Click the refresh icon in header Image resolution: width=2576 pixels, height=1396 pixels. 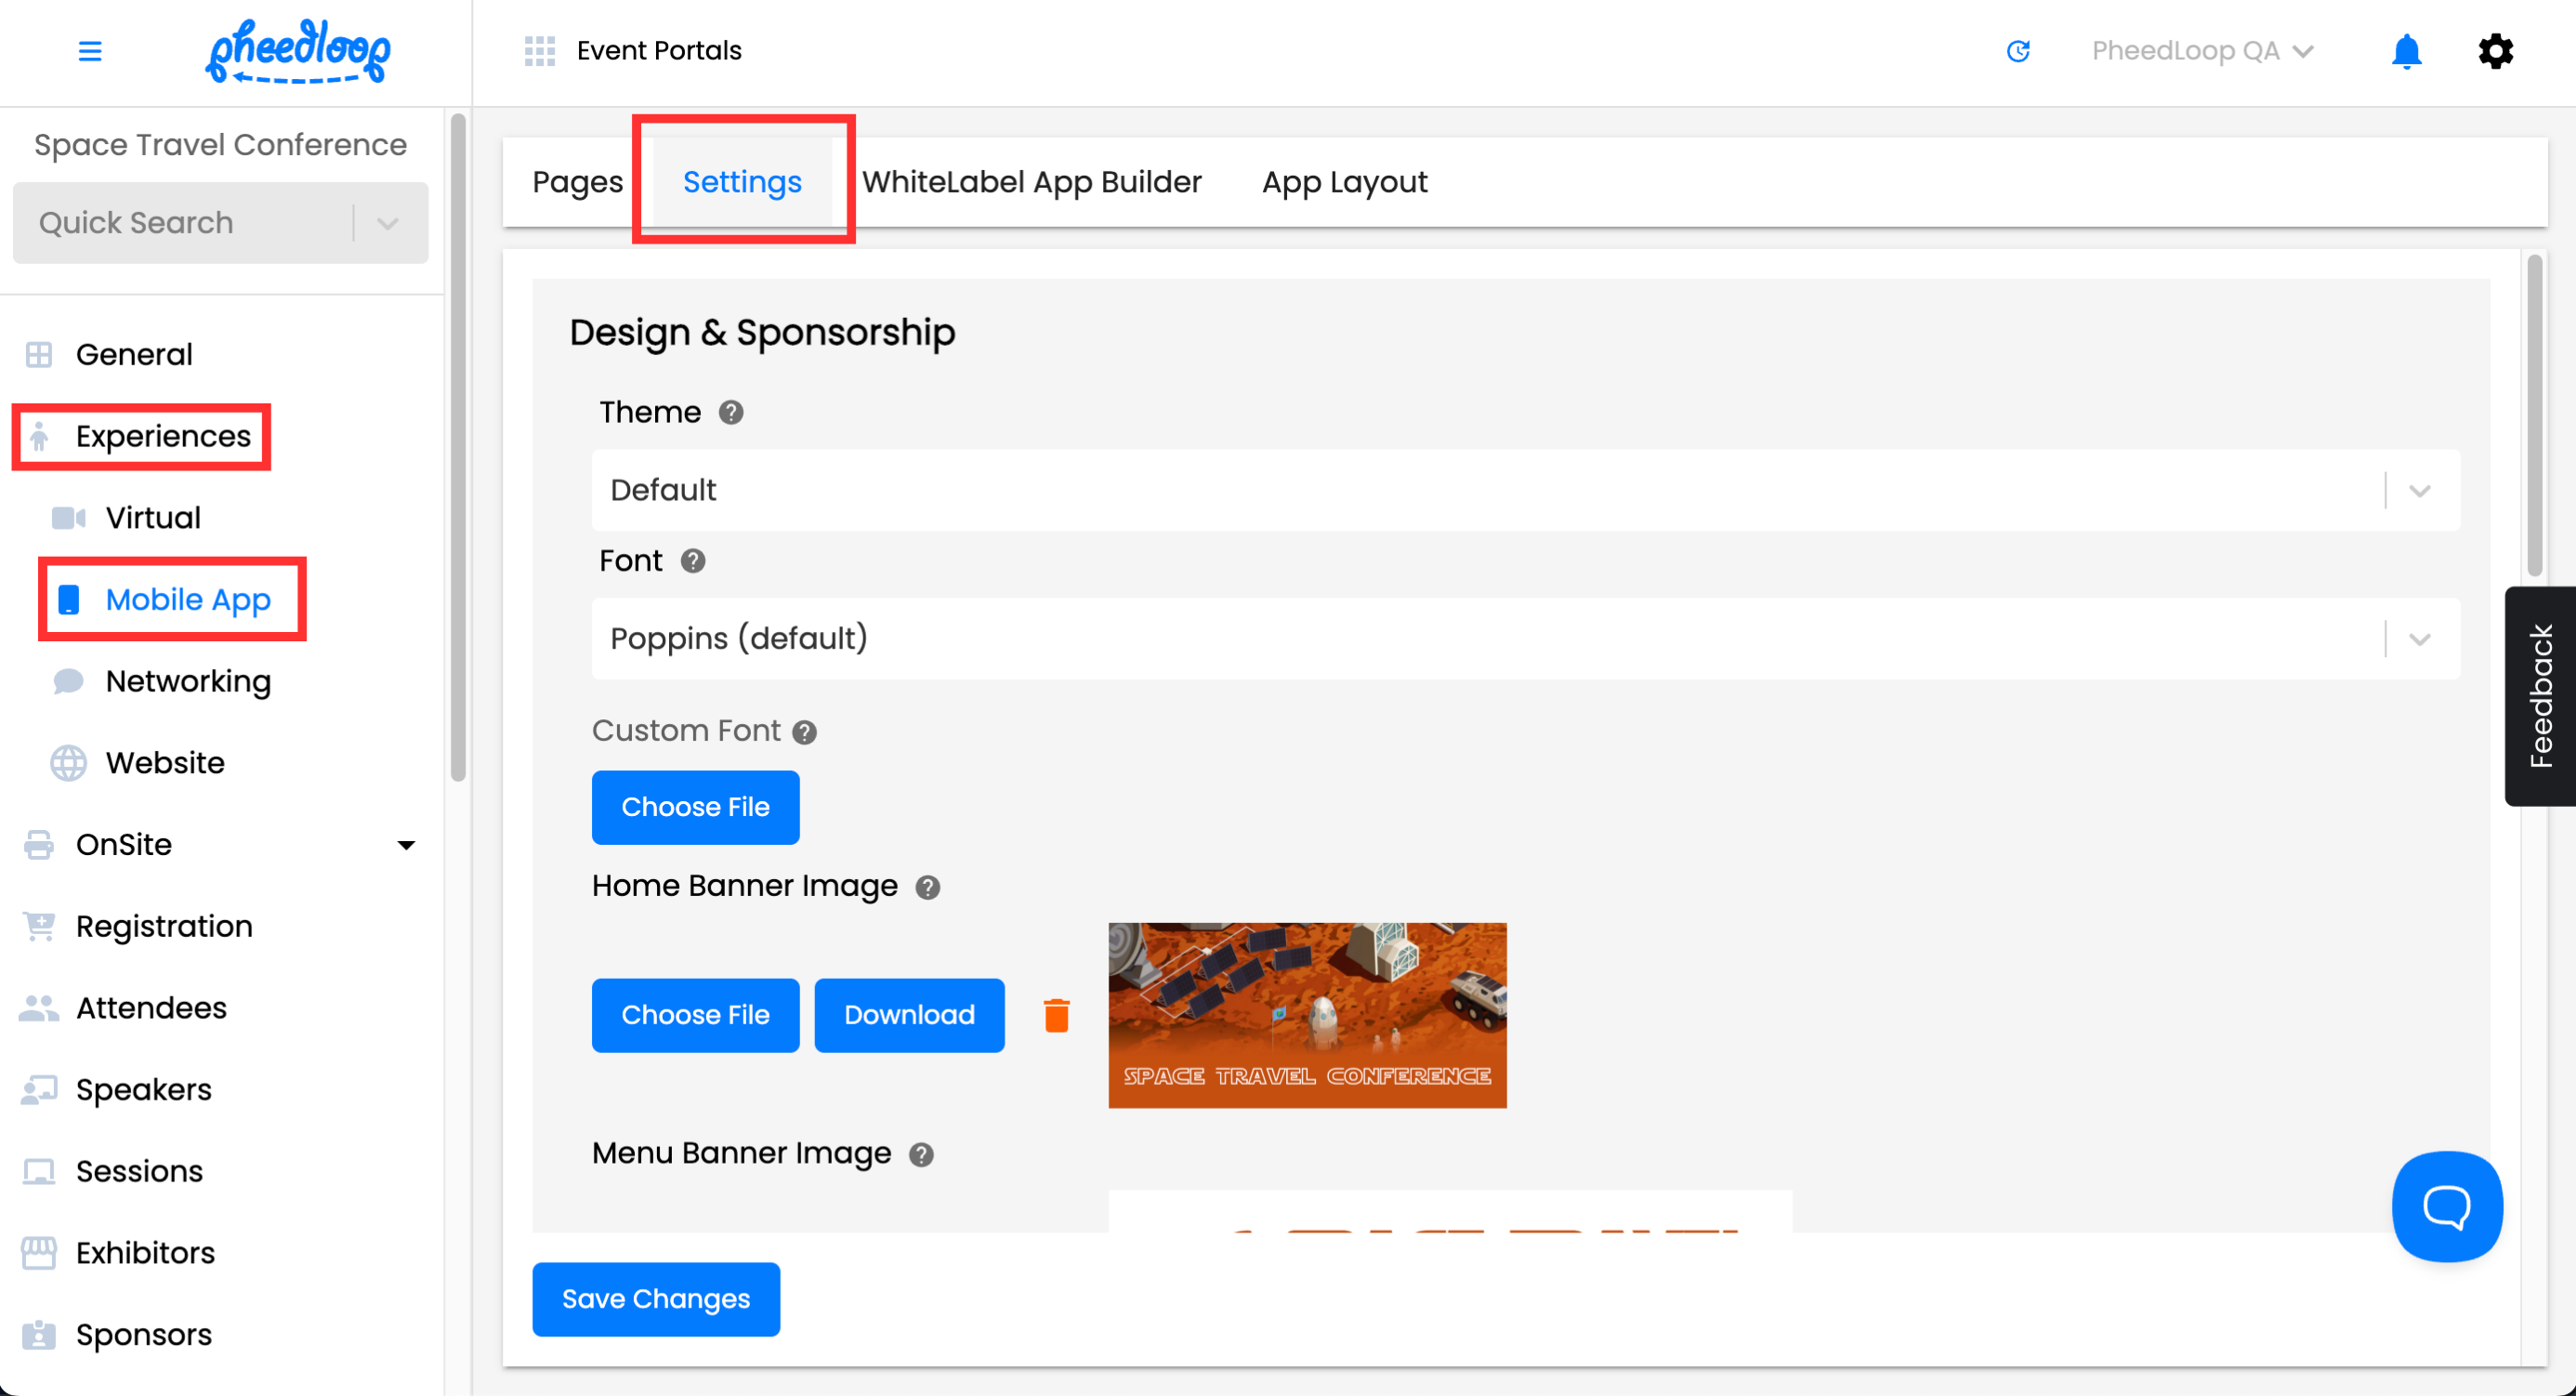coord(2018,51)
